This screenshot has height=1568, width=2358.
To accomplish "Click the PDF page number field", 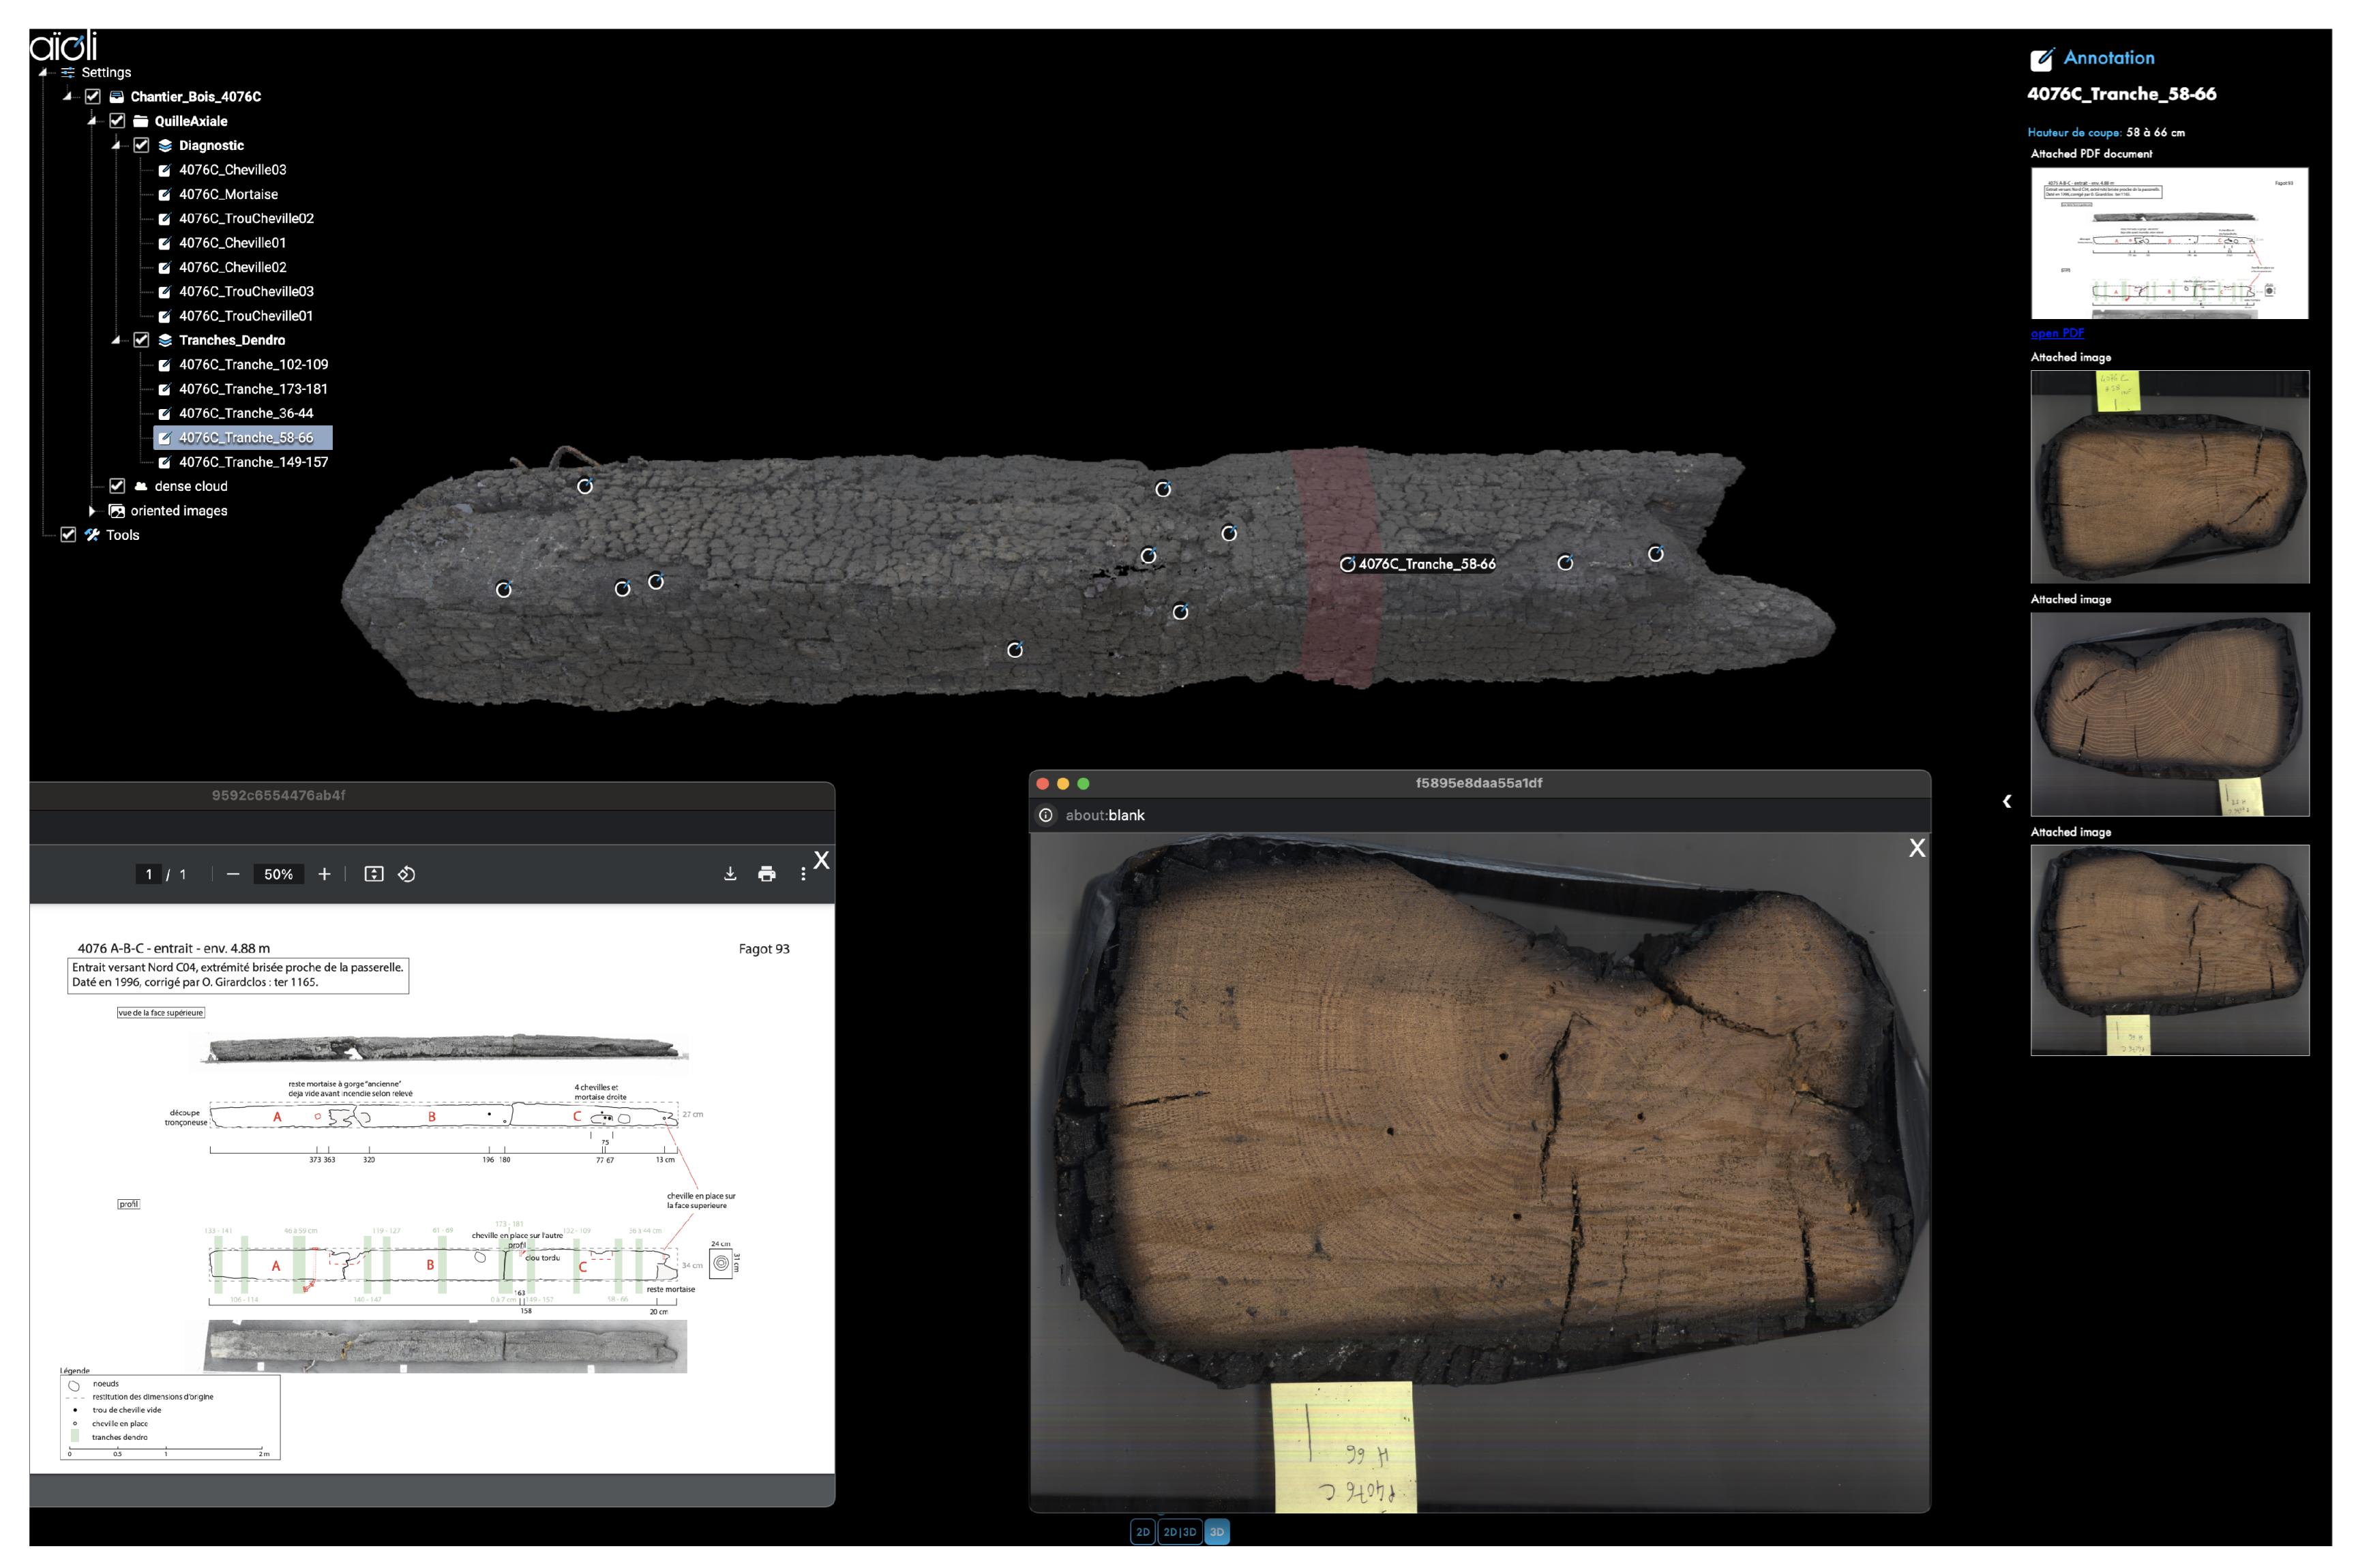I will 149,874.
